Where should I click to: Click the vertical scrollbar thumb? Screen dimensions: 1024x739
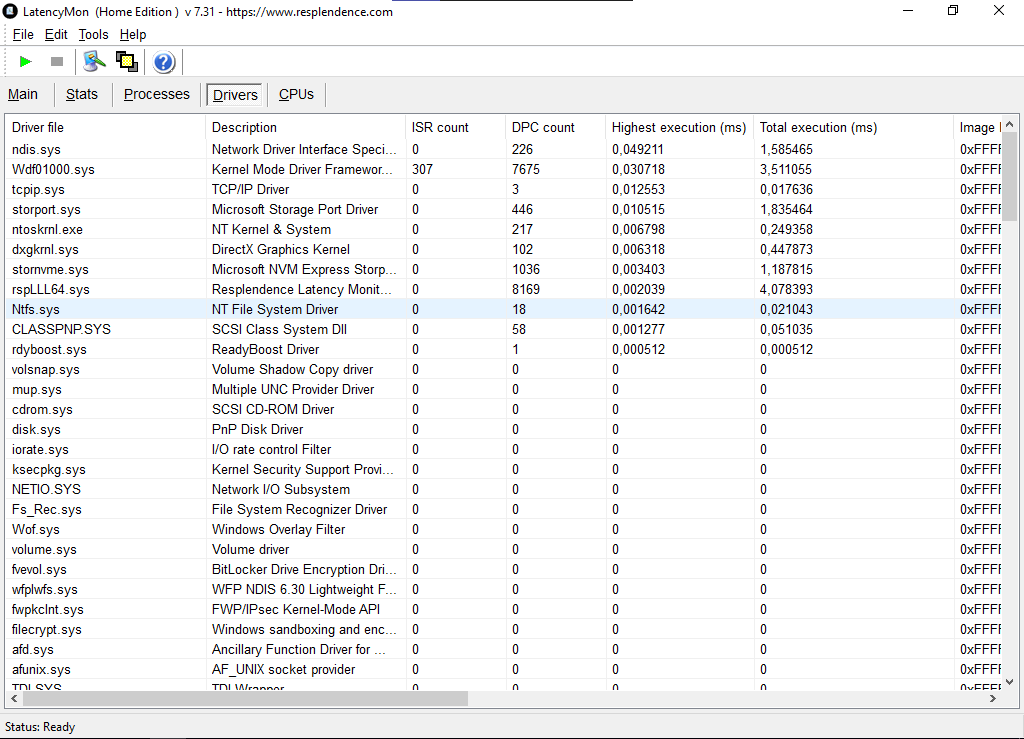[1010, 175]
